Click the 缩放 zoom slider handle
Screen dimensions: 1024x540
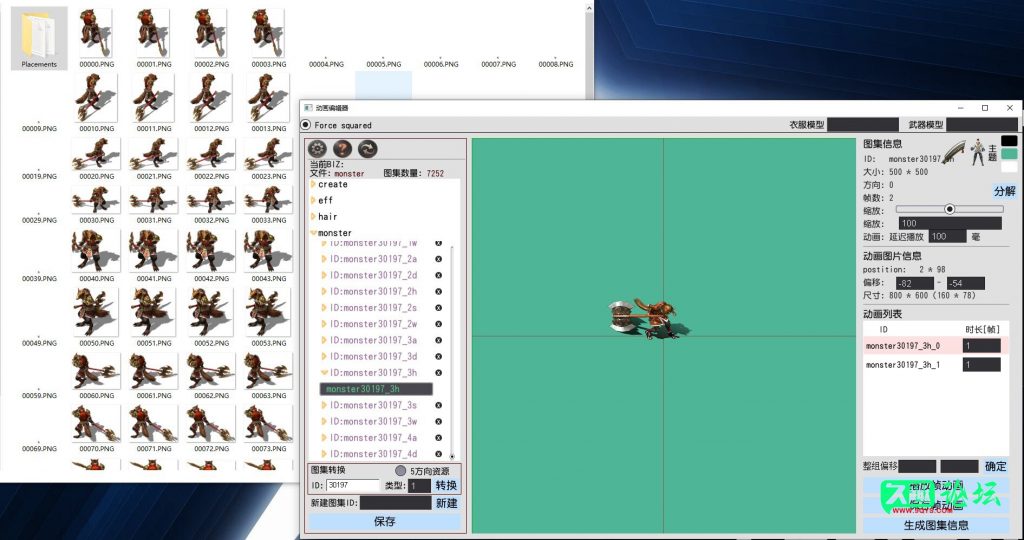pos(950,209)
